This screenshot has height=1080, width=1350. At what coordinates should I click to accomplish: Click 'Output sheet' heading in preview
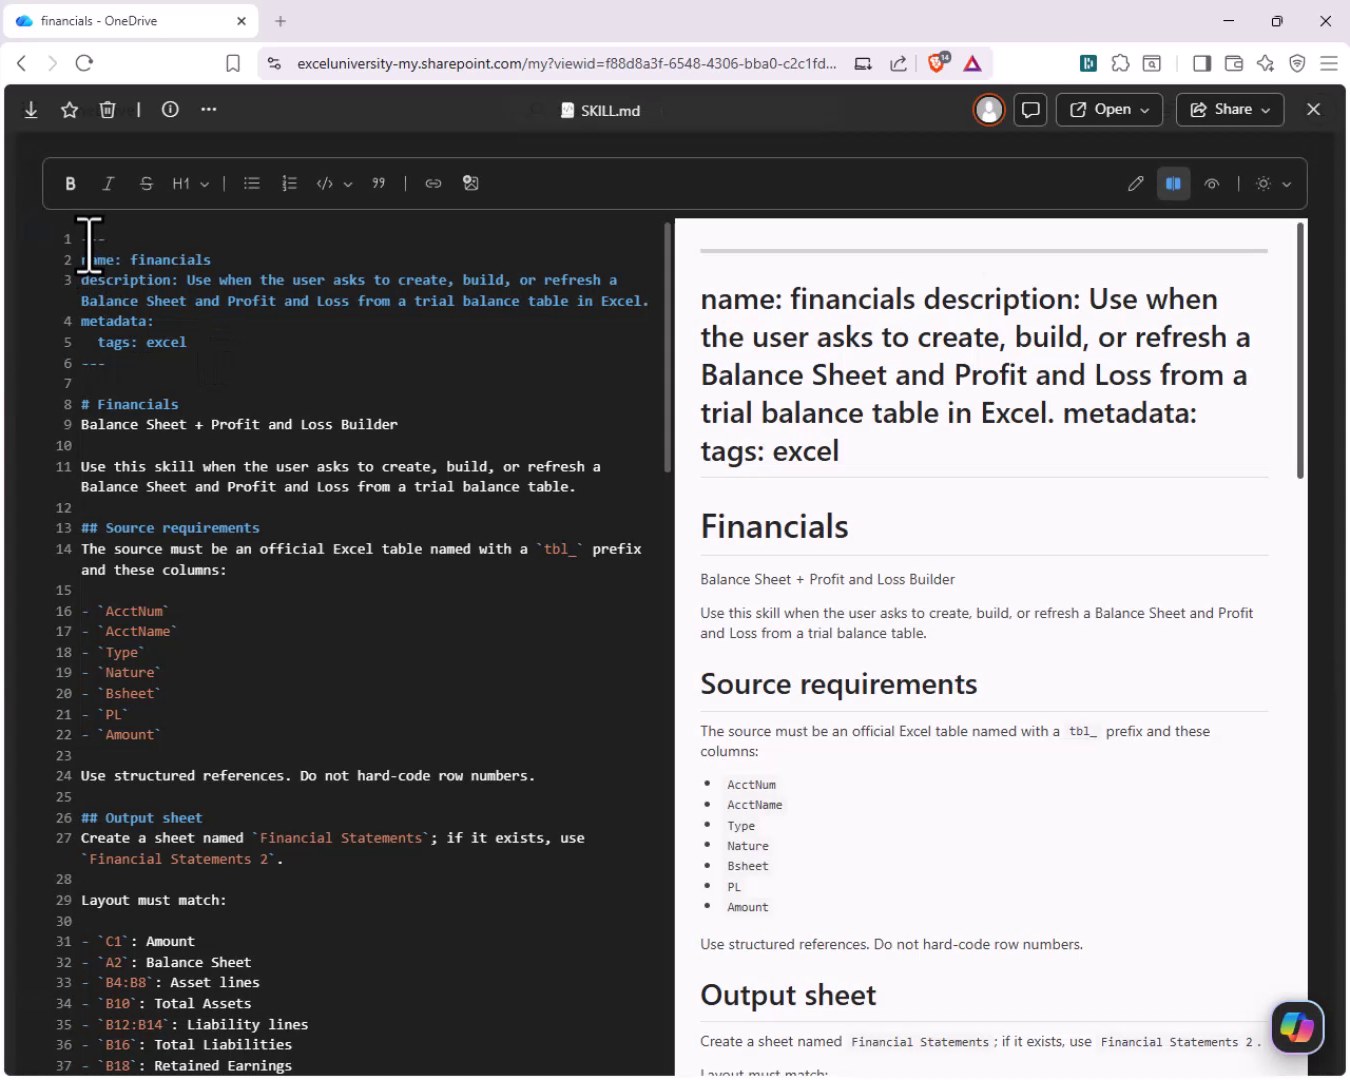[788, 995]
